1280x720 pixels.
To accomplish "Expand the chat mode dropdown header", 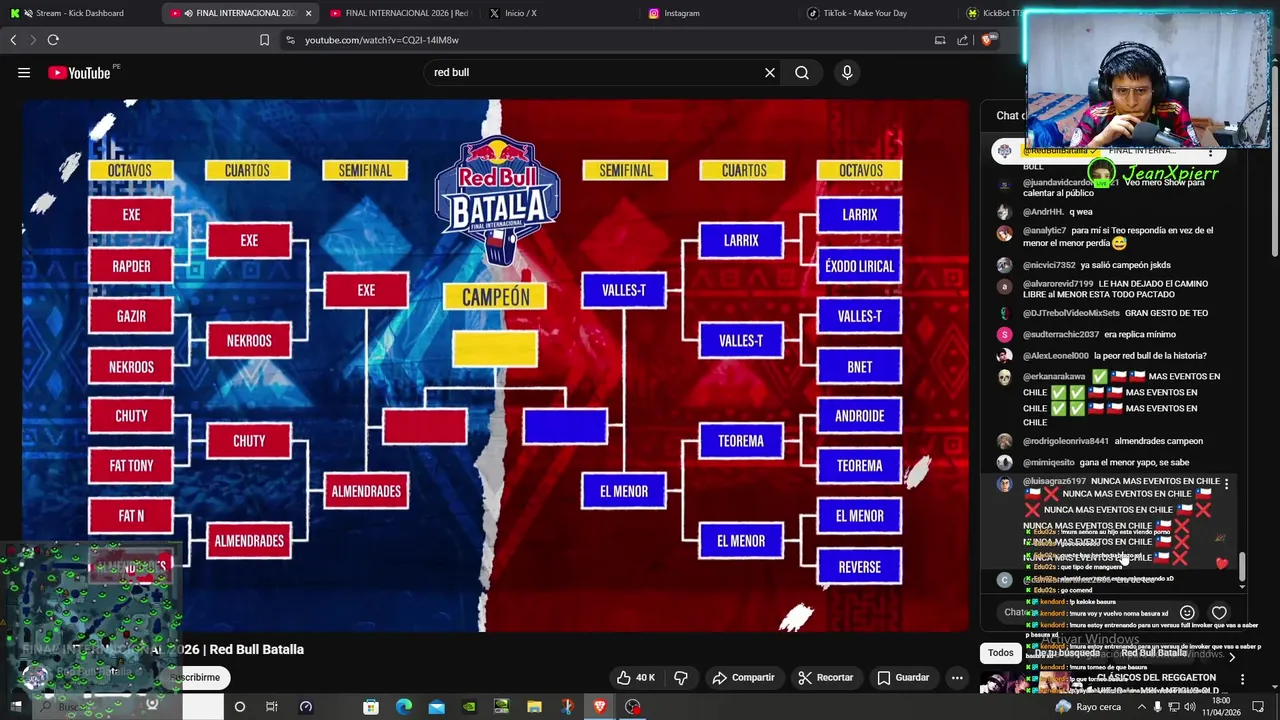I will 1010,116.
